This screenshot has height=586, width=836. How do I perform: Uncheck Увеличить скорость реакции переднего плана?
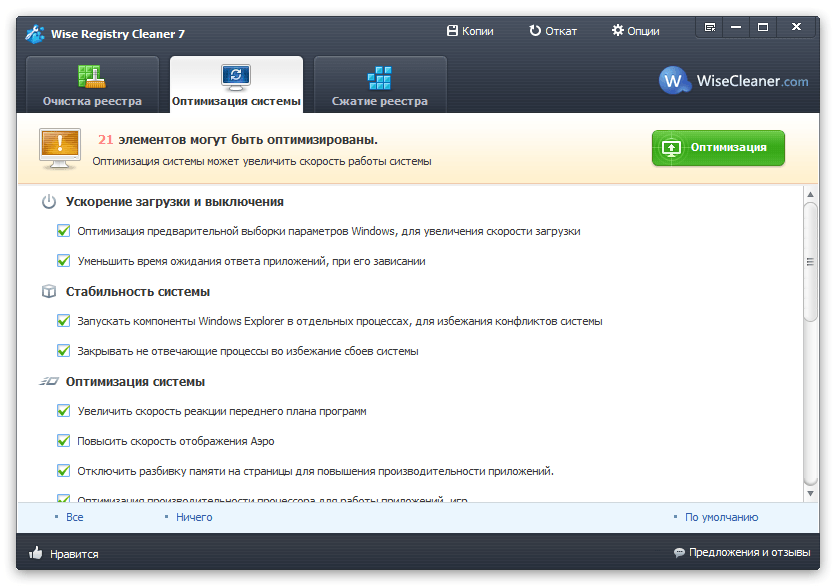point(63,411)
